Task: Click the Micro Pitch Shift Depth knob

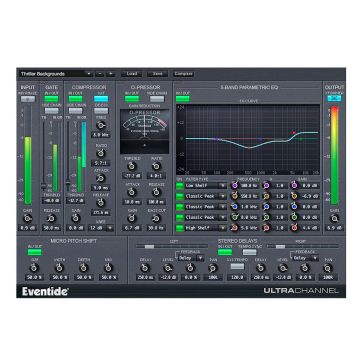Action: click(83, 267)
